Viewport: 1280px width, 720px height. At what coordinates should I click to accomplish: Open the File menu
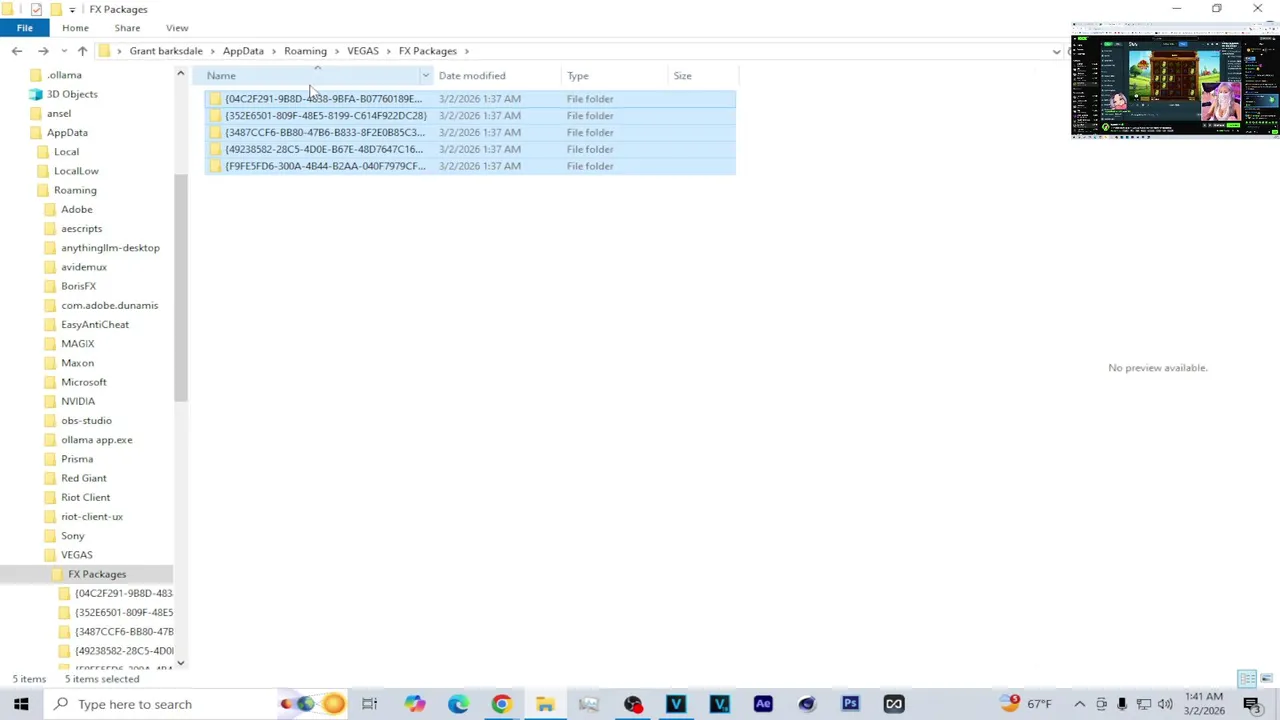(x=24, y=28)
